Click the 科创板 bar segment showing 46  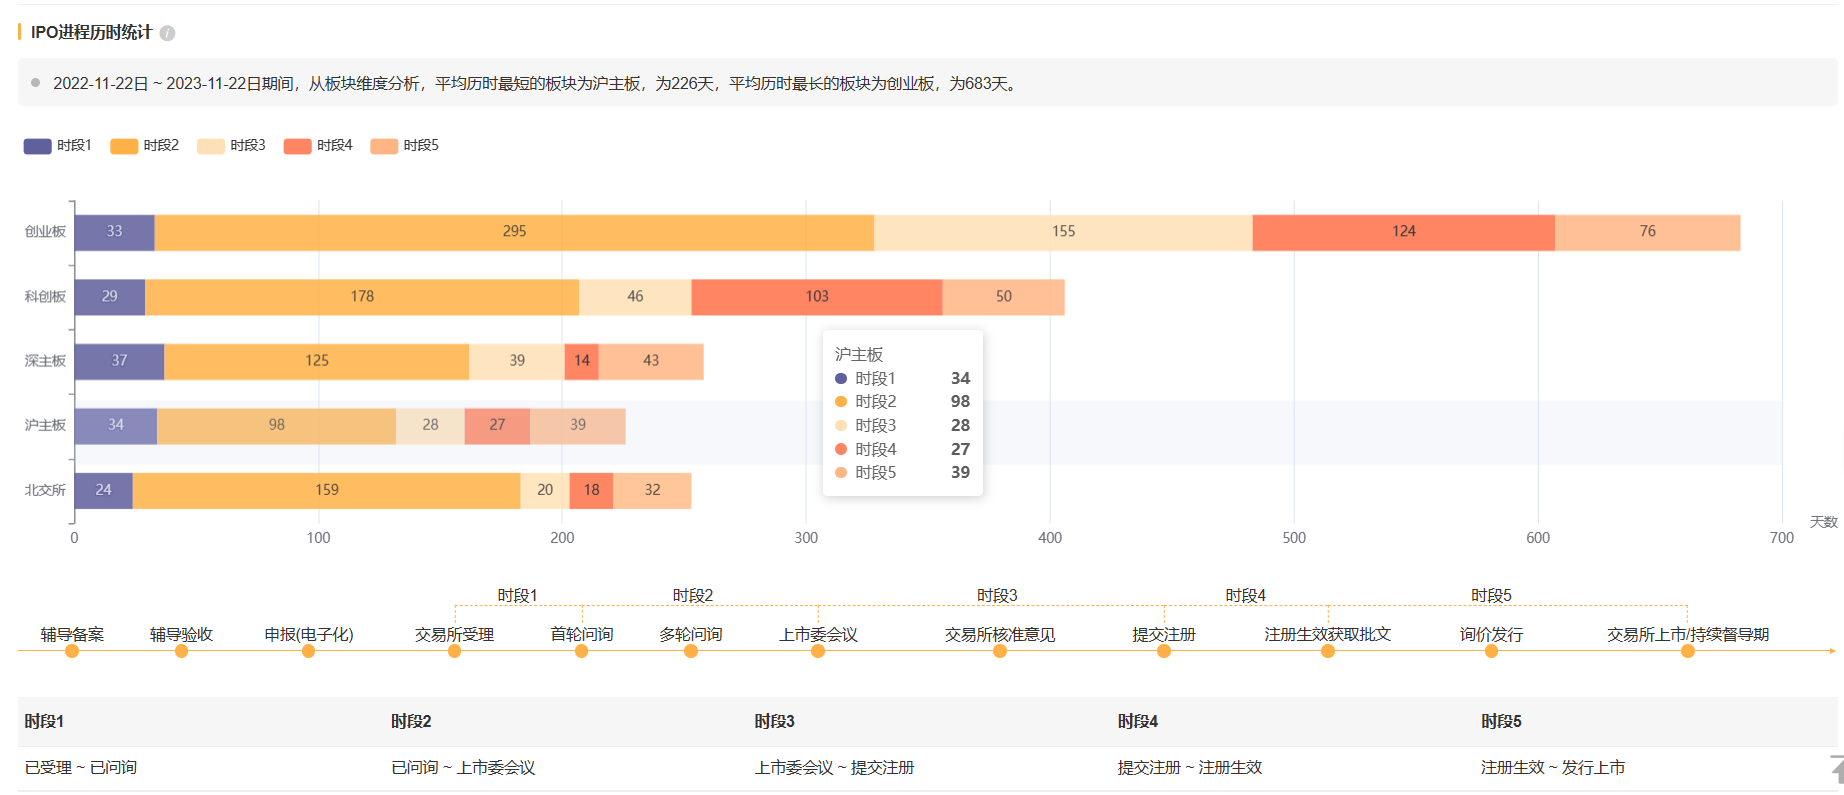coord(635,297)
